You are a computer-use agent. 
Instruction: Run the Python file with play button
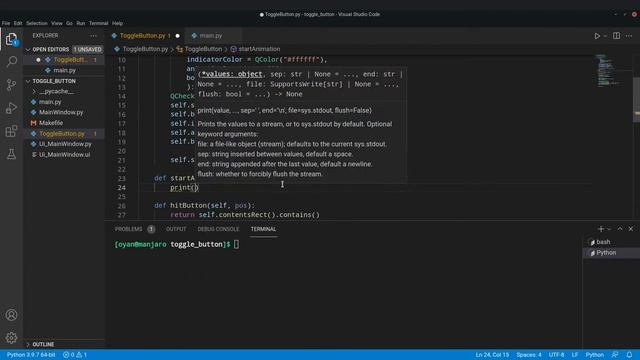pos(597,36)
